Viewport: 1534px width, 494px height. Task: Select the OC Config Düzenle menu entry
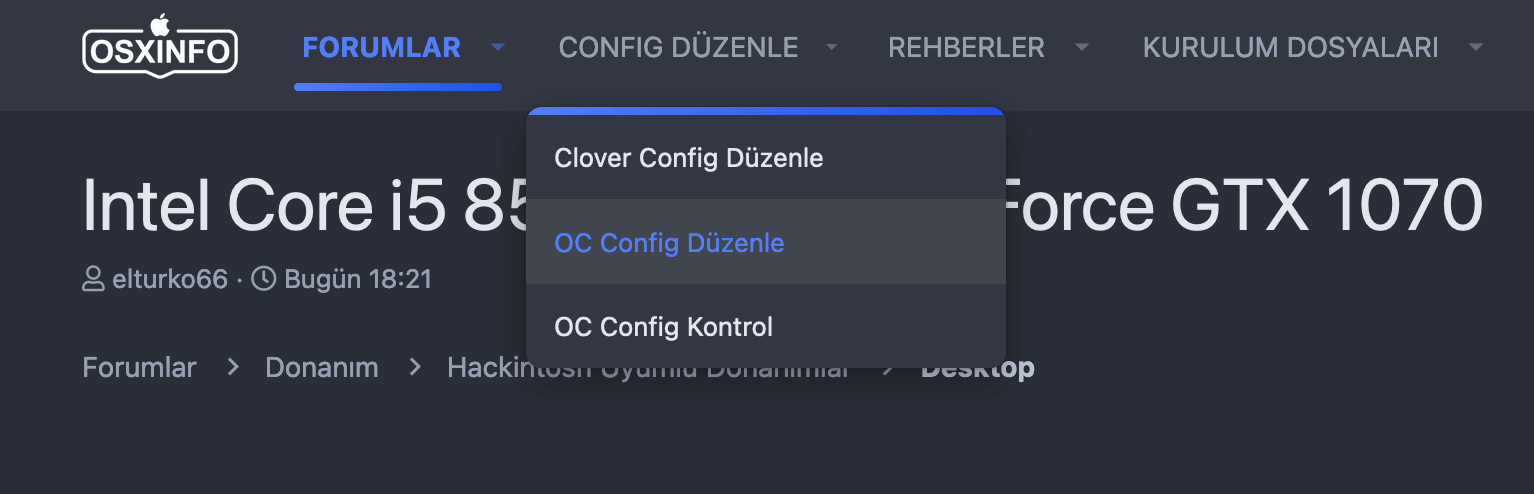click(x=669, y=243)
